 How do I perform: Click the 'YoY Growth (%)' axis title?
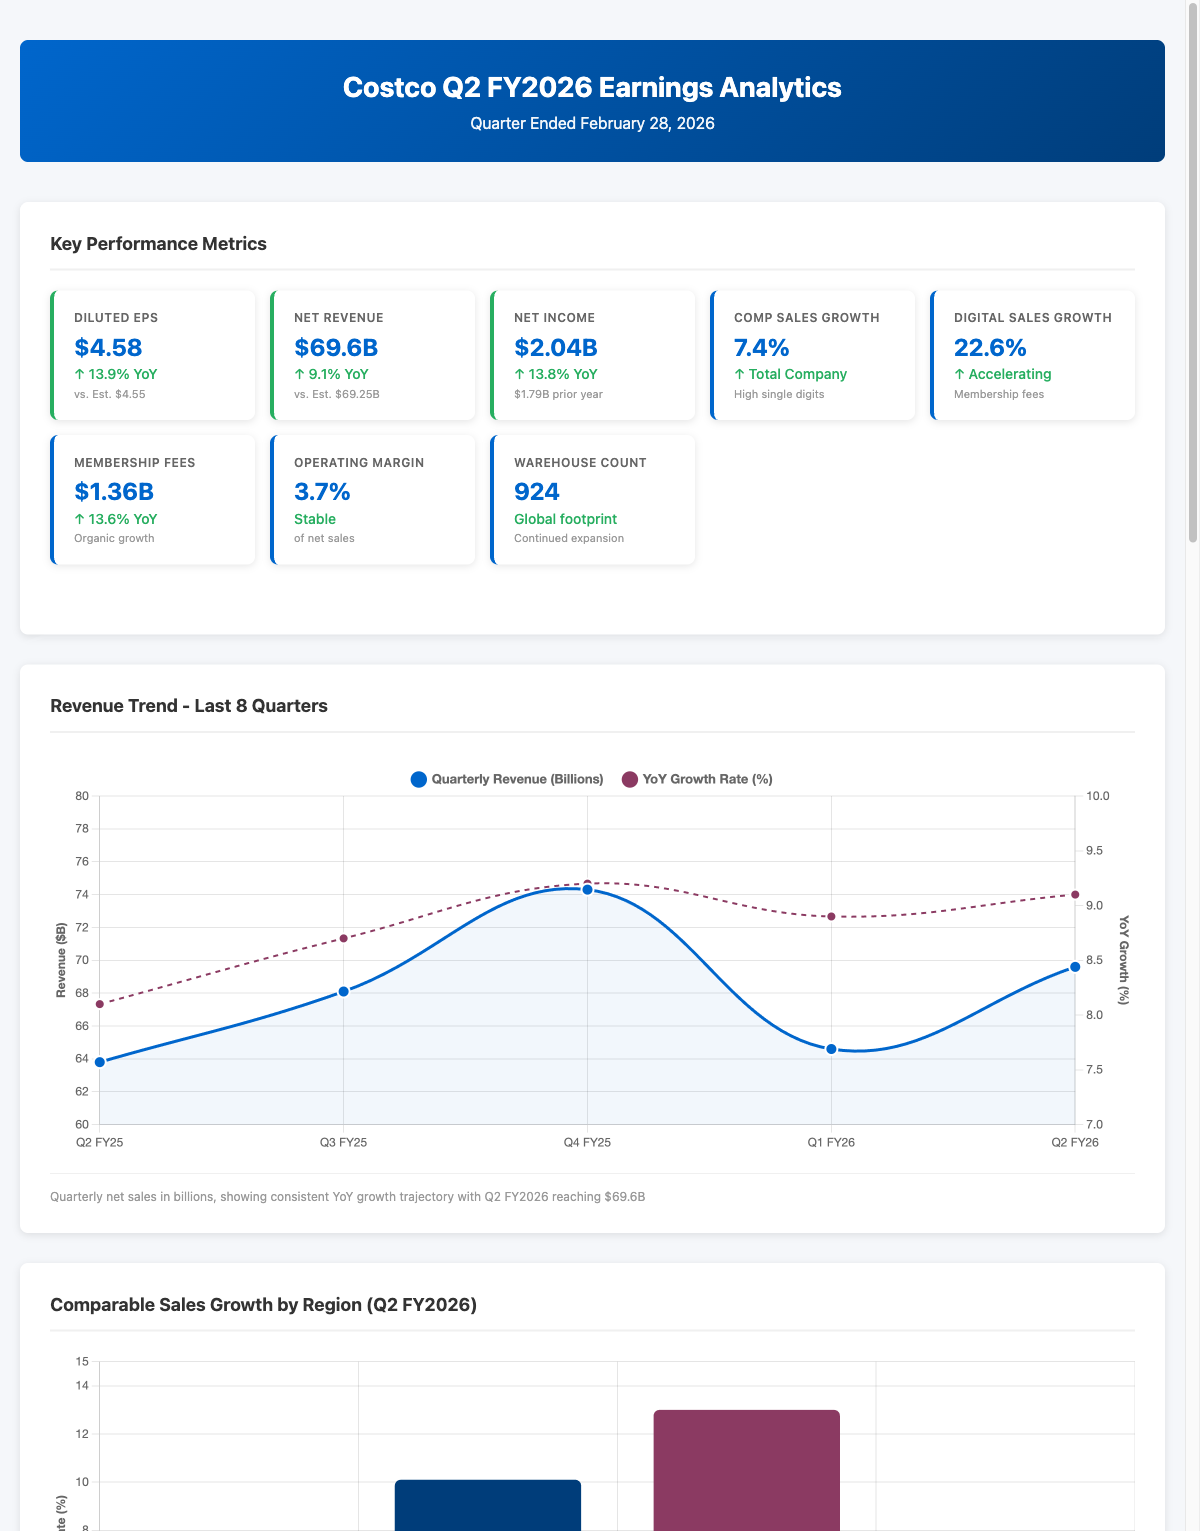[x=1124, y=960]
